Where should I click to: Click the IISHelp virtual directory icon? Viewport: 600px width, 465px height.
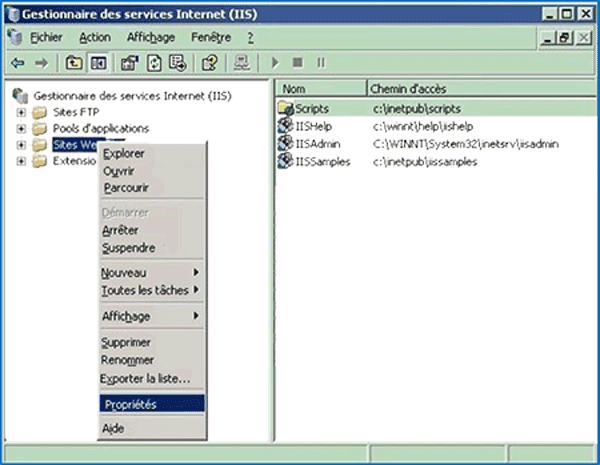coord(285,126)
